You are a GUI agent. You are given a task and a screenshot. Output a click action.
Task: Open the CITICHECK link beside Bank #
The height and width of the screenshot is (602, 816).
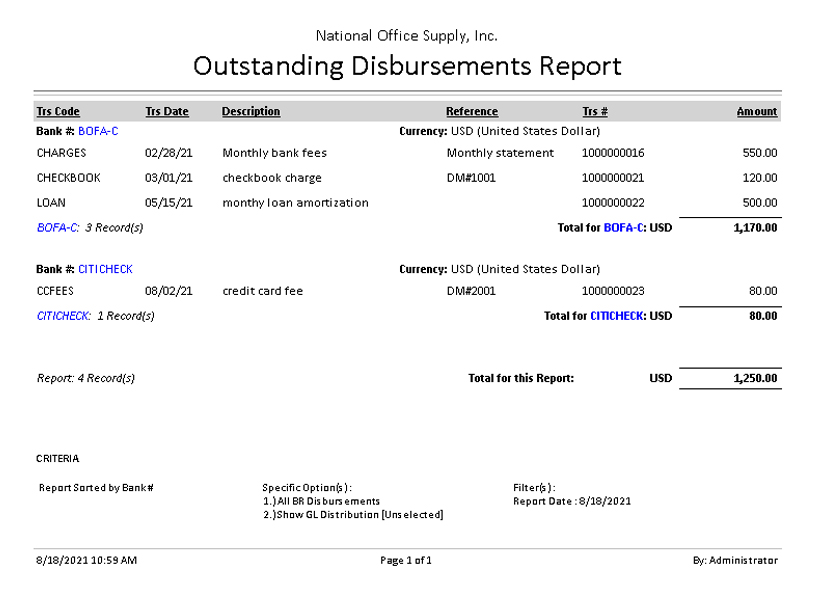point(105,269)
